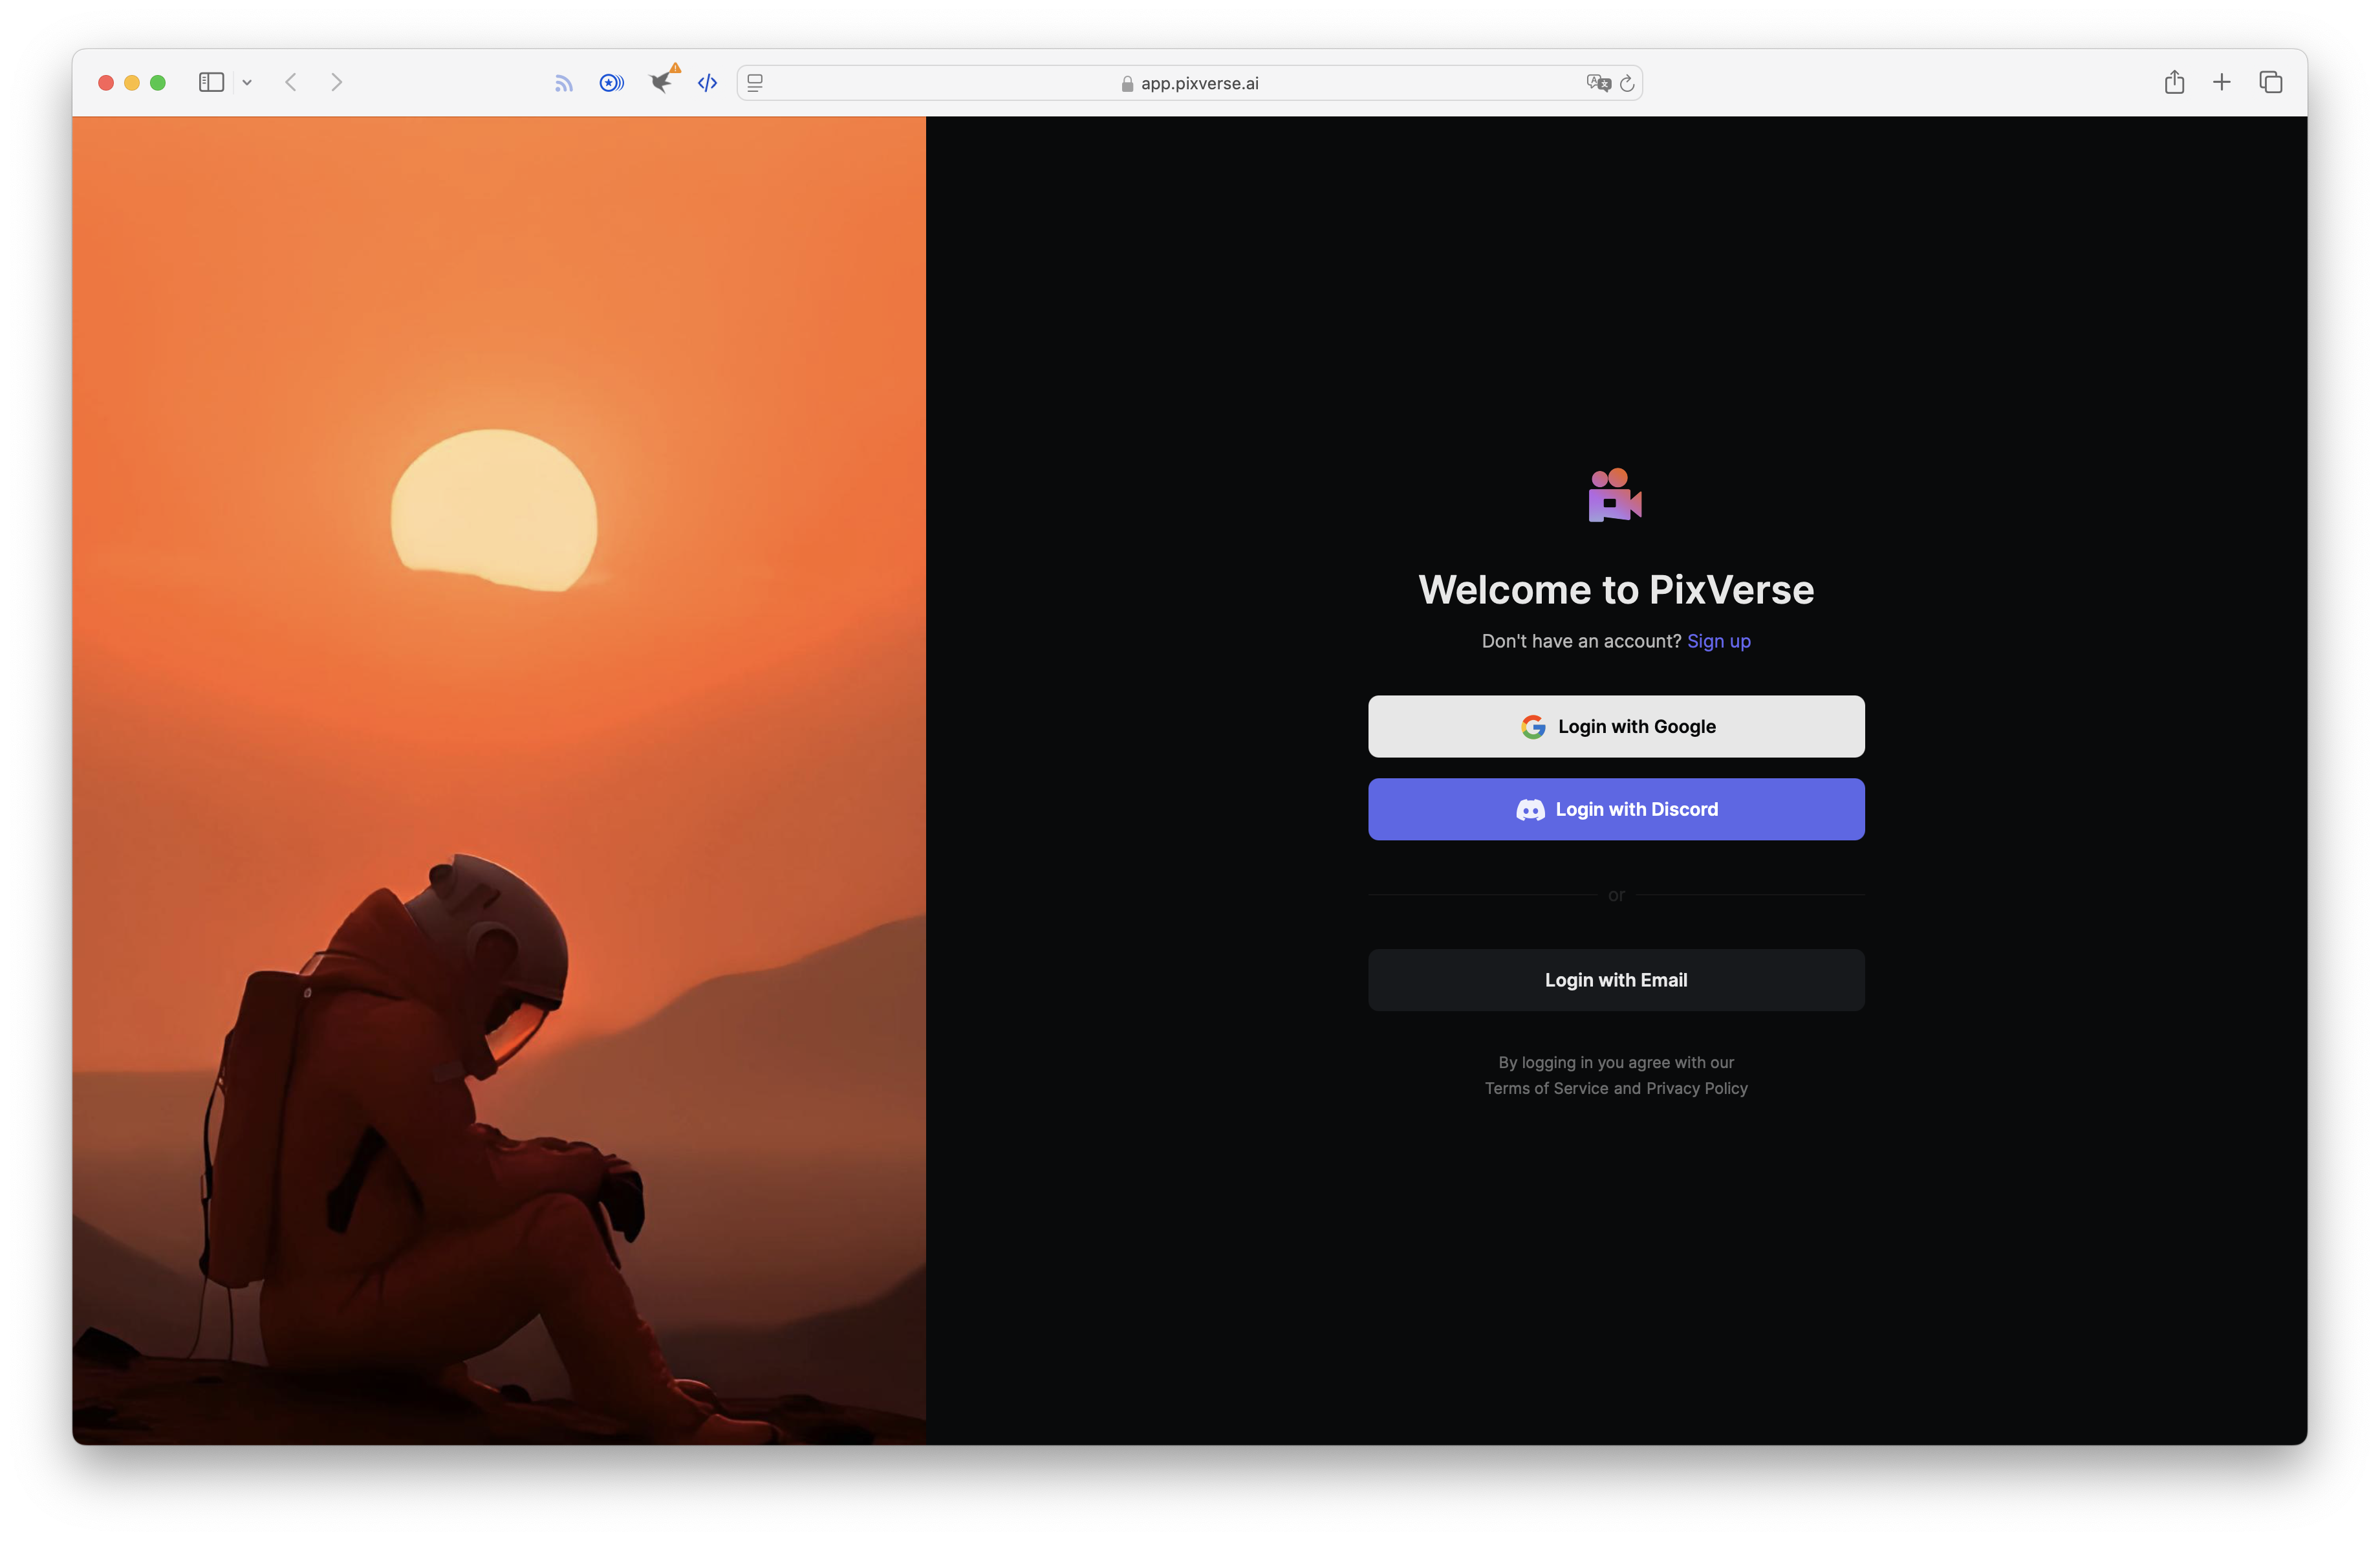The image size is (2380, 1541).
Task: Click the blue circular star extension icon
Action: pyautogui.click(x=611, y=83)
